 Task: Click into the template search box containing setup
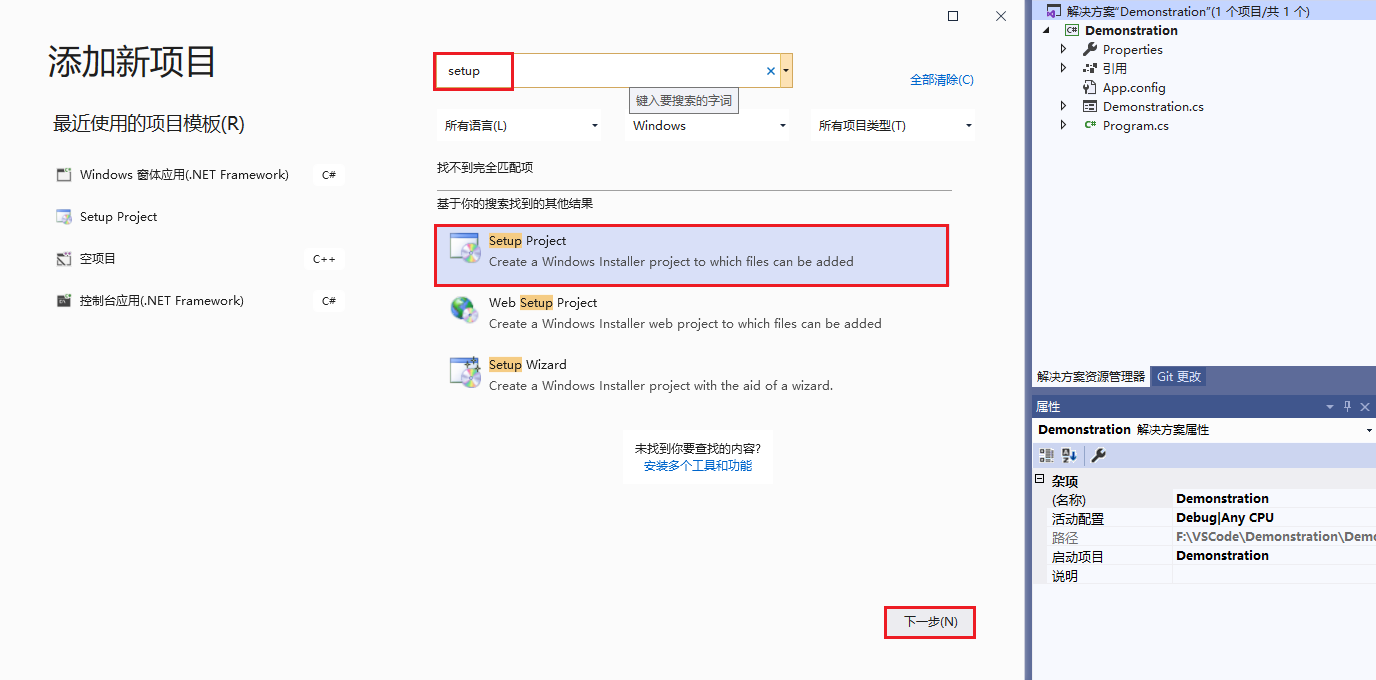[x=600, y=71]
